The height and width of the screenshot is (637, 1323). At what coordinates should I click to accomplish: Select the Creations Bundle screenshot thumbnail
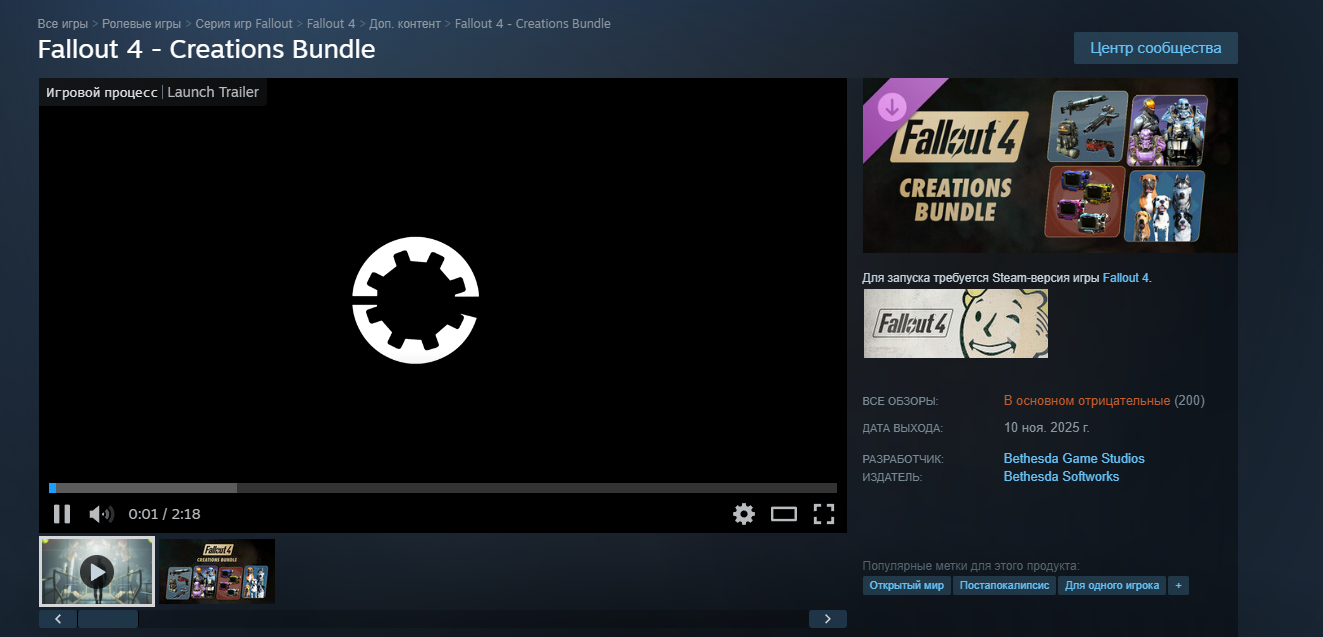click(x=217, y=572)
